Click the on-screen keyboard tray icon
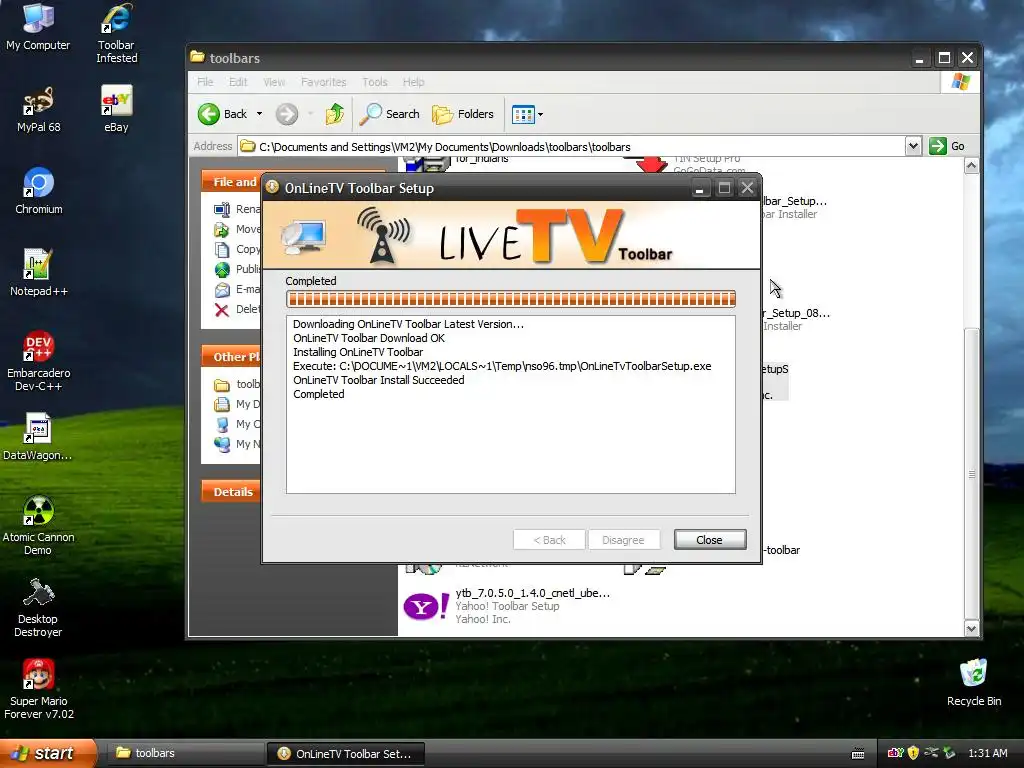The image size is (1024, 768). point(858,754)
